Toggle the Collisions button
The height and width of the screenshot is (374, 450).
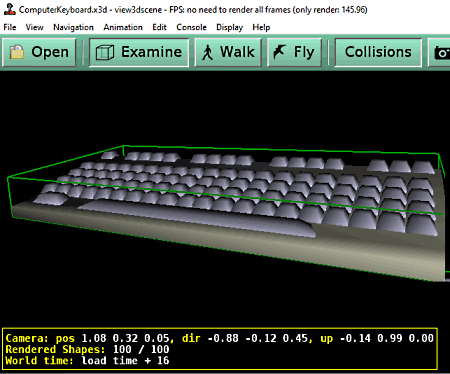378,52
